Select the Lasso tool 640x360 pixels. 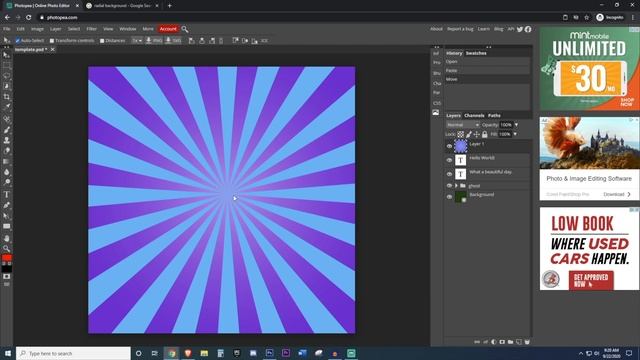click(x=7, y=76)
